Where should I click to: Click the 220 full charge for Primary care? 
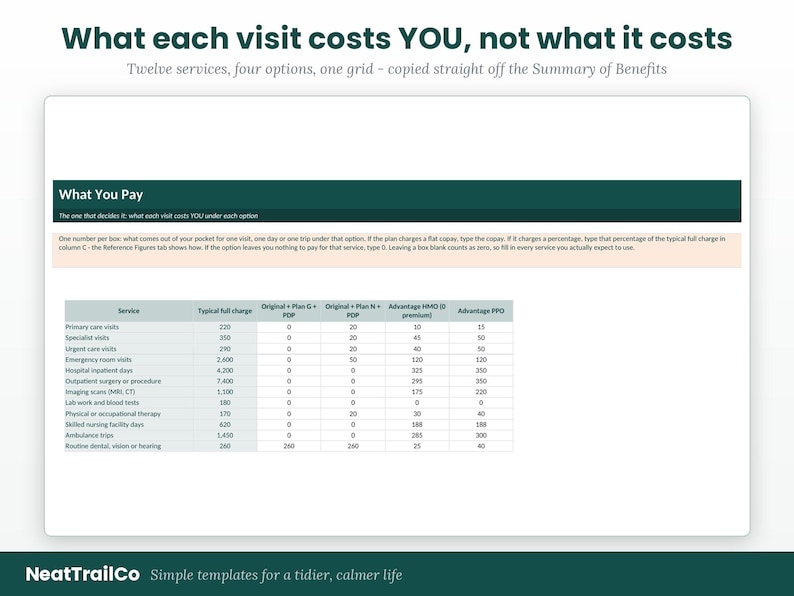click(225, 327)
